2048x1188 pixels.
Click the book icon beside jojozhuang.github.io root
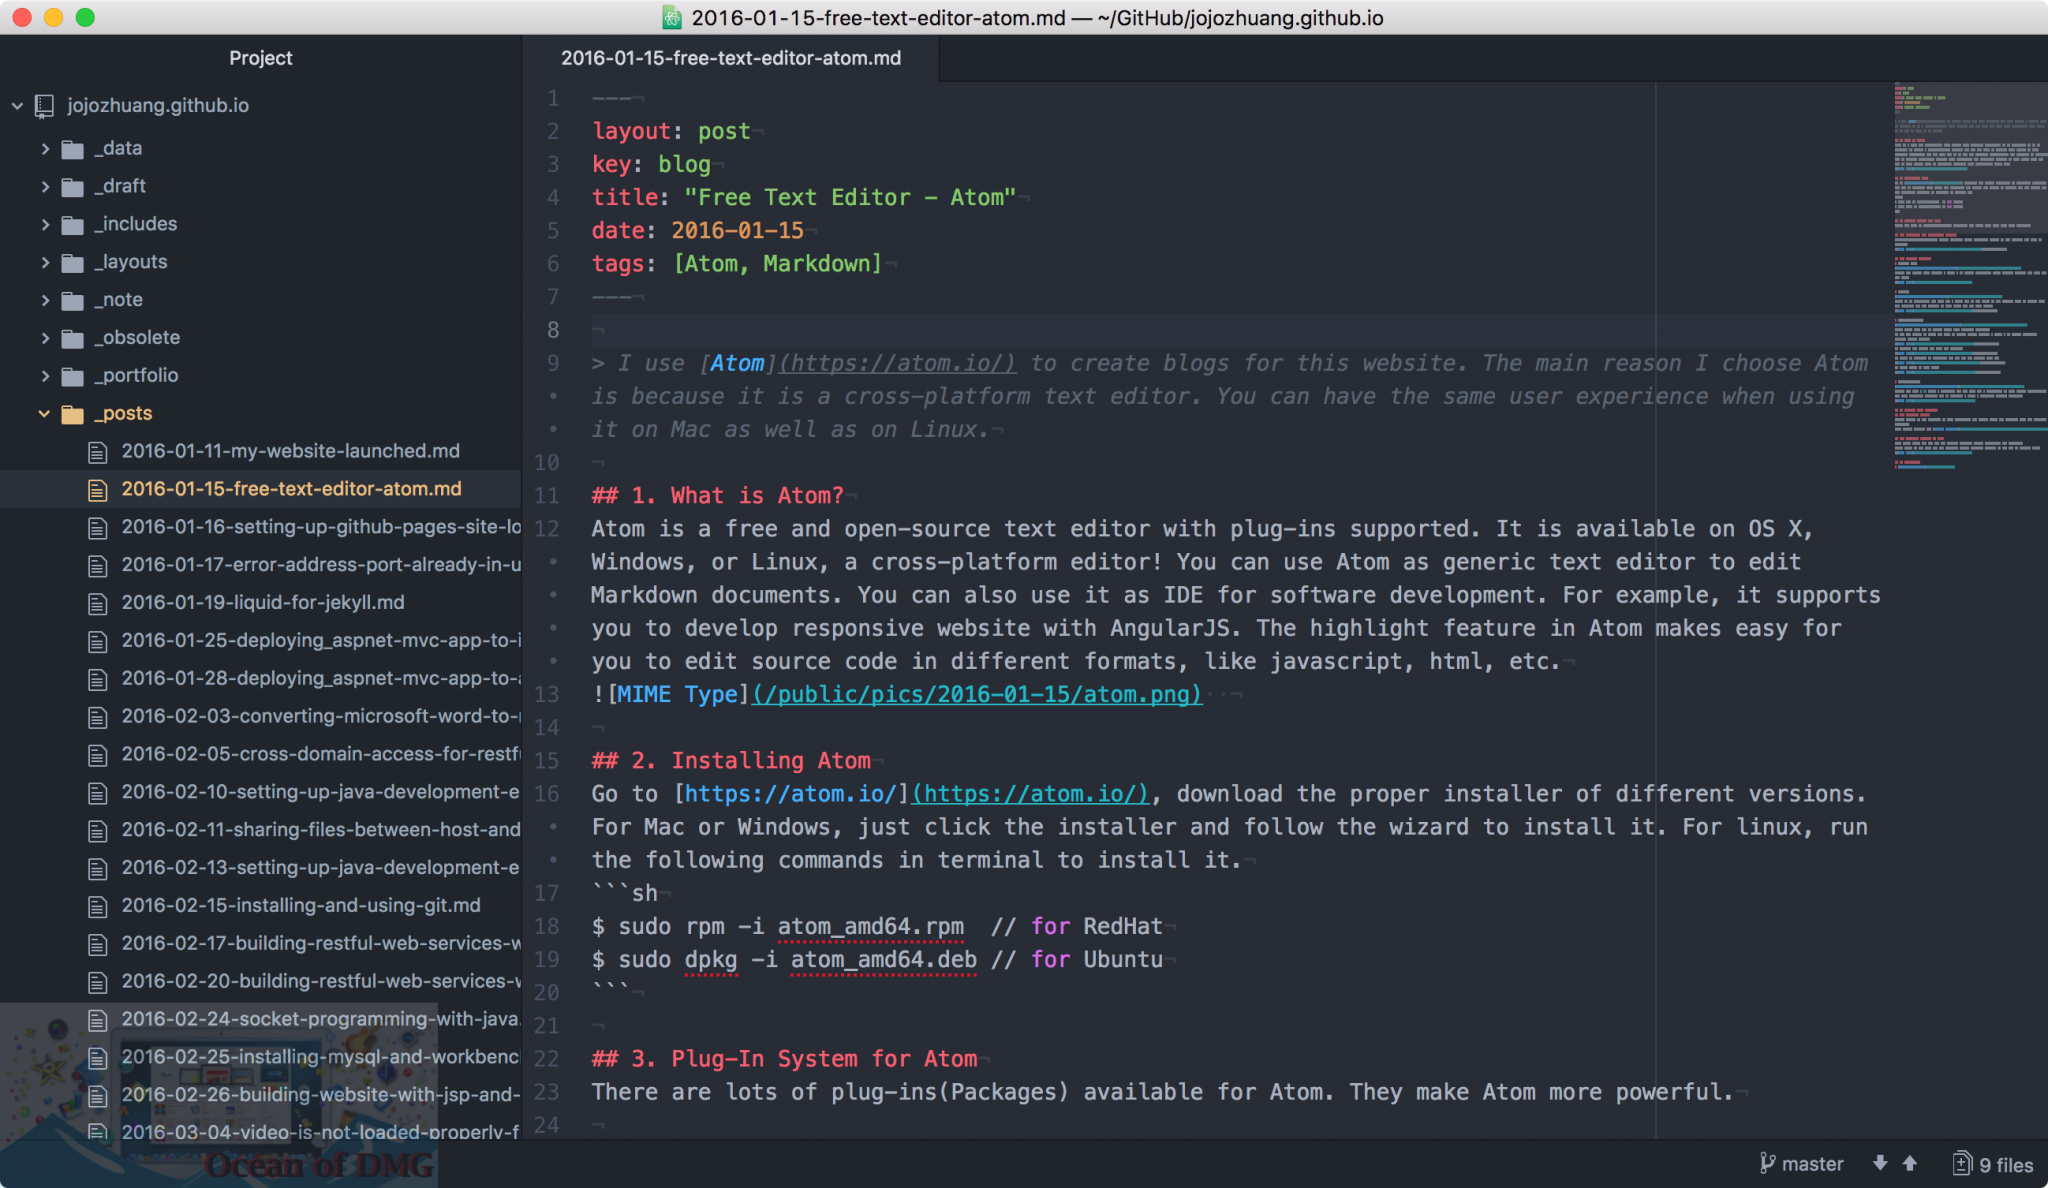(x=43, y=105)
